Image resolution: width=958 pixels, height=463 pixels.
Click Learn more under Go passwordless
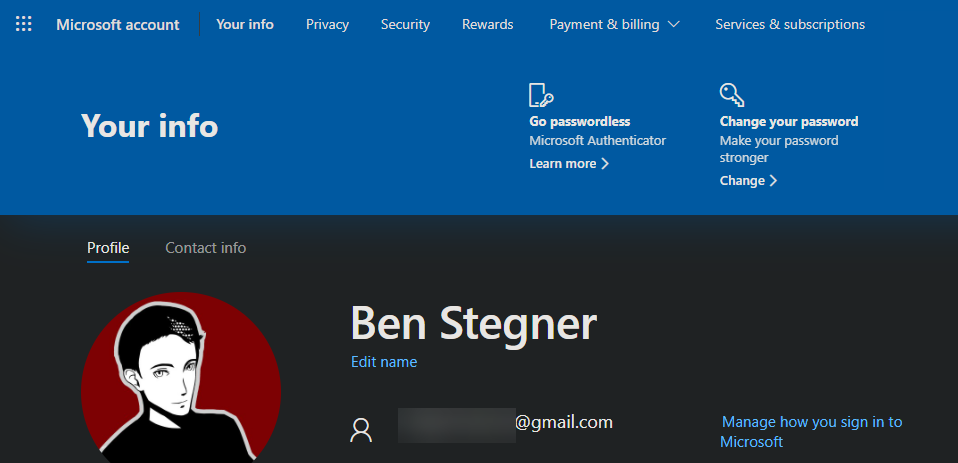569,164
